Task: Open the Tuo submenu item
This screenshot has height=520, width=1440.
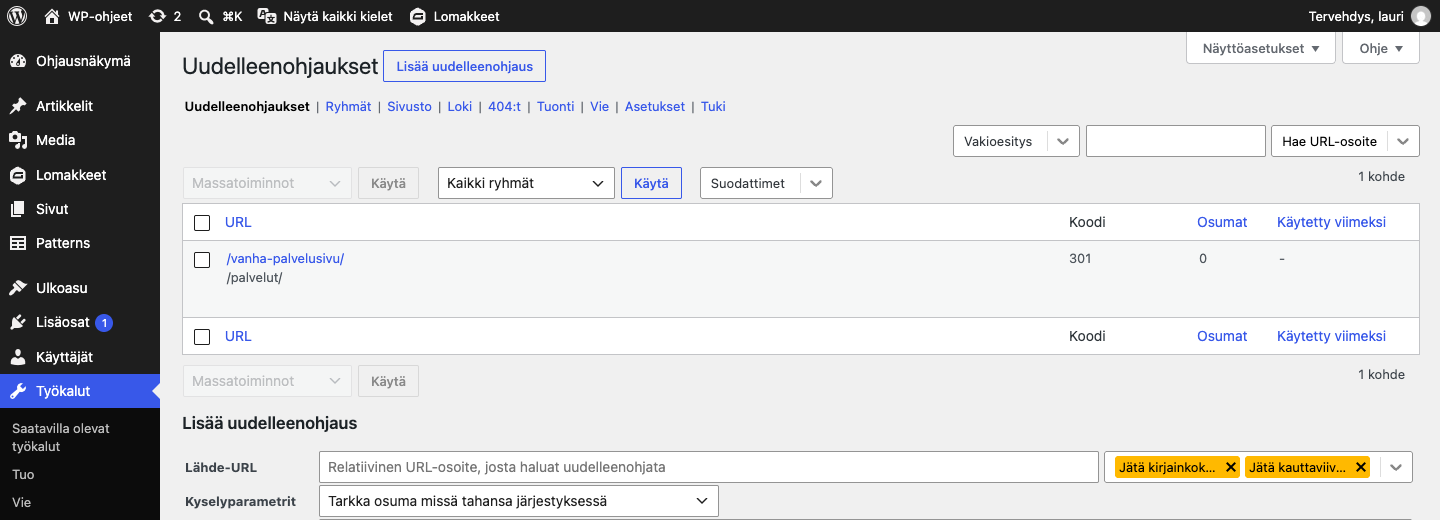Action: point(23,474)
